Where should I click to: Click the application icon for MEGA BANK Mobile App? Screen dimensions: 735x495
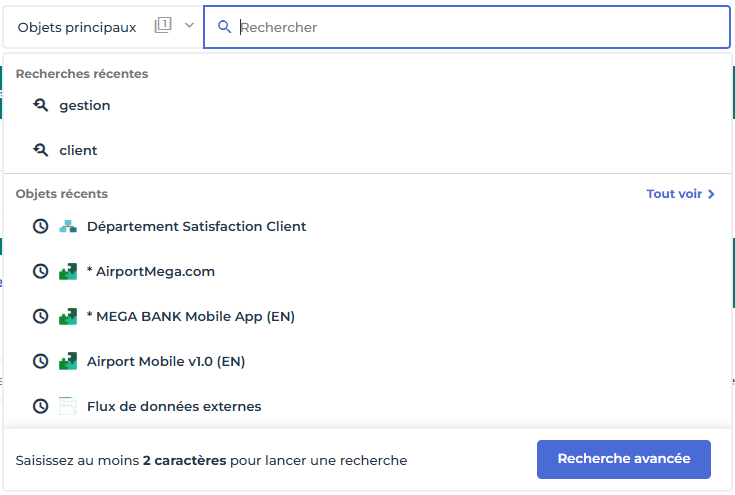click(68, 316)
